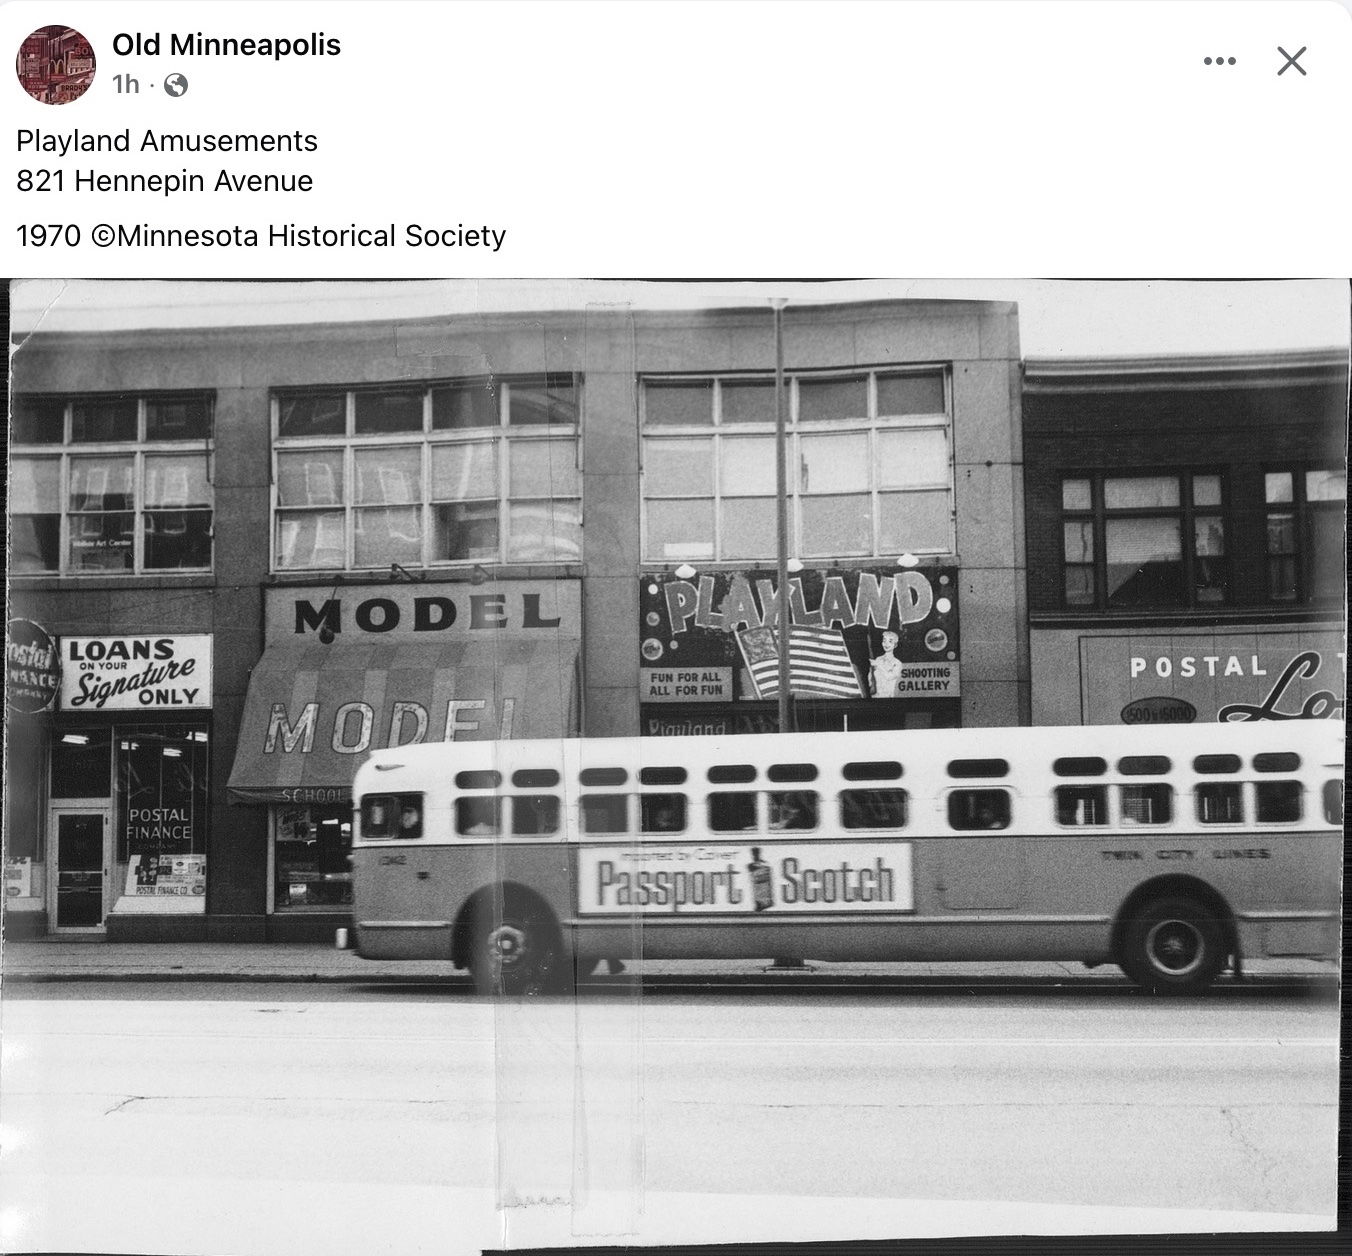Click the Old Minneapolis profile avatar

(x=56, y=64)
